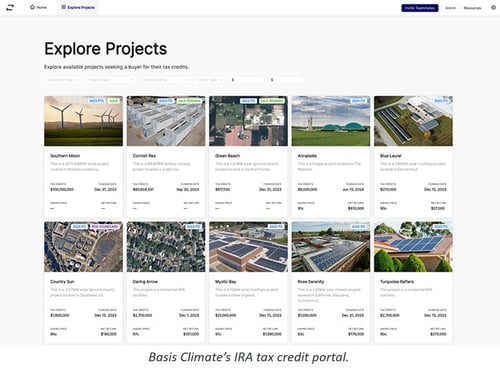
Task: Open settings via the gear icon
Action: pos(493,7)
